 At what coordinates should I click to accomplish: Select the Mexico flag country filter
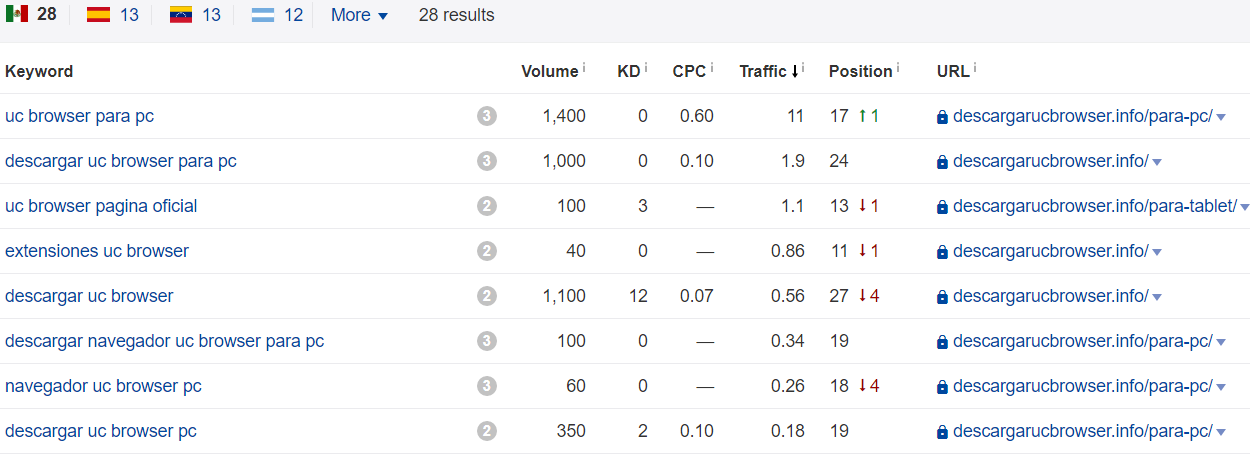30,15
